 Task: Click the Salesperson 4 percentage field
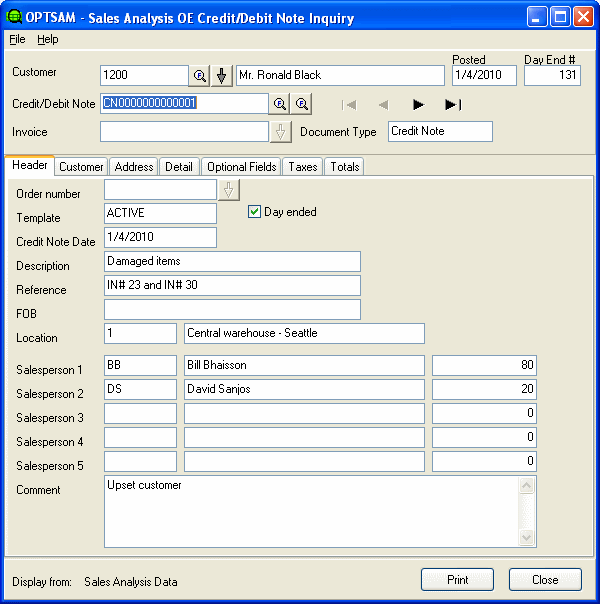(484, 438)
